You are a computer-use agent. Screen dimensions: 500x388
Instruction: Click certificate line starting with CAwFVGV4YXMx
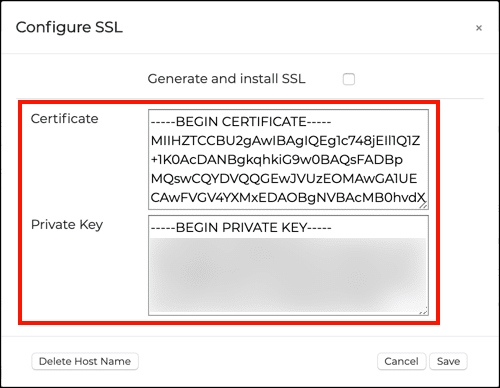pos(288,198)
